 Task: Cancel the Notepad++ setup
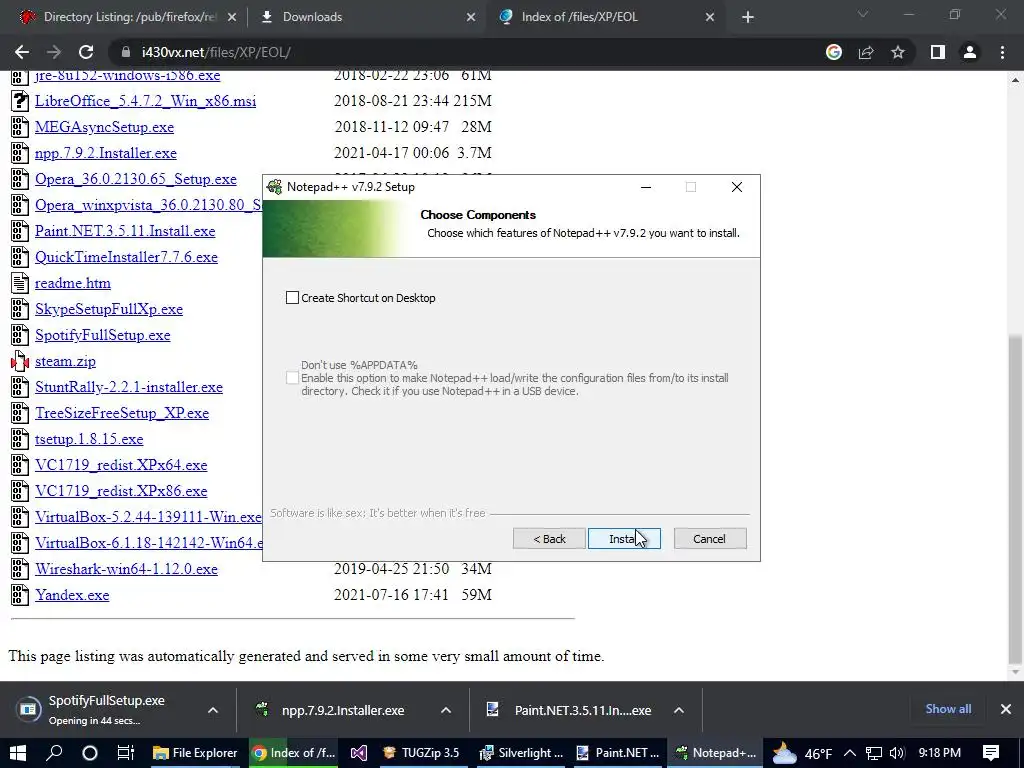(x=710, y=539)
